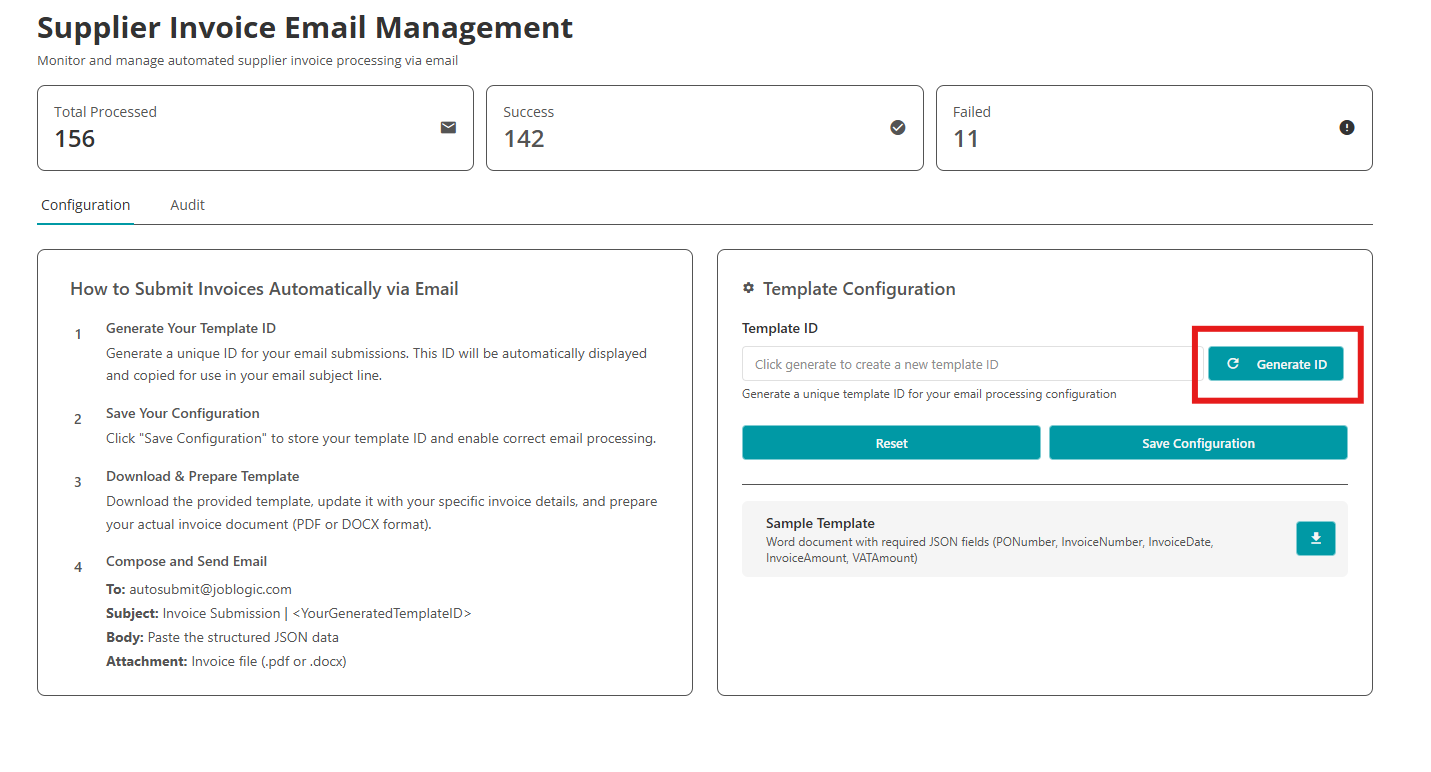This screenshot has width=1431, height=772.
Task: Generate a new template ID
Action: pyautogui.click(x=1276, y=364)
